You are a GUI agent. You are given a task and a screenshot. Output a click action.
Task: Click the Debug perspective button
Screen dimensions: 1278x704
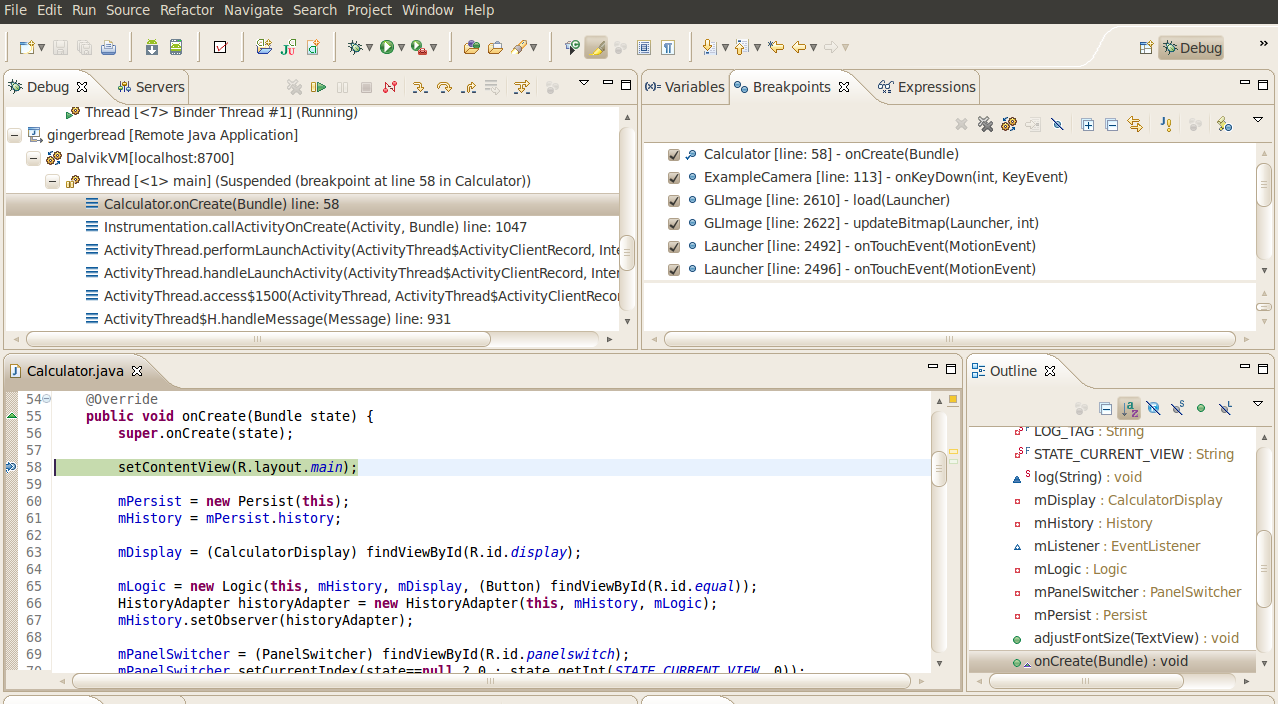(x=1191, y=47)
